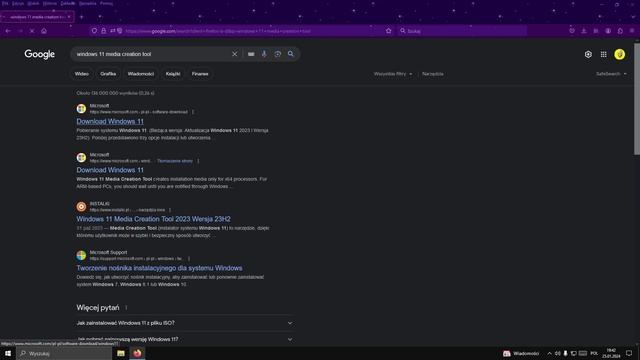Open the Google account avatar

pyautogui.click(x=620, y=54)
